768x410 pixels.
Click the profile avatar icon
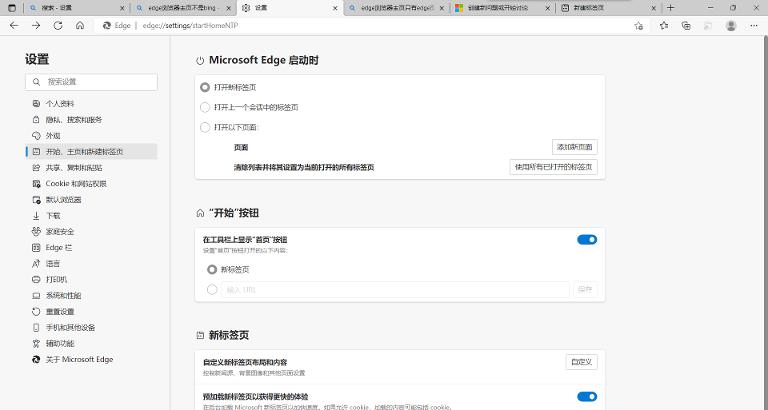click(x=731, y=25)
